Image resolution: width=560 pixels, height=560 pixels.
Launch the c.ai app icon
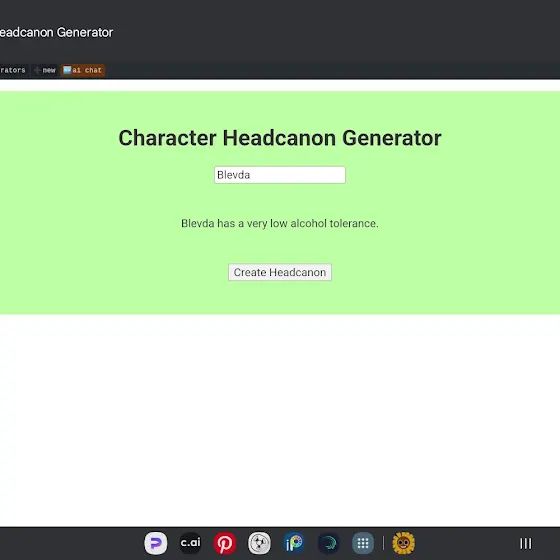pos(190,543)
